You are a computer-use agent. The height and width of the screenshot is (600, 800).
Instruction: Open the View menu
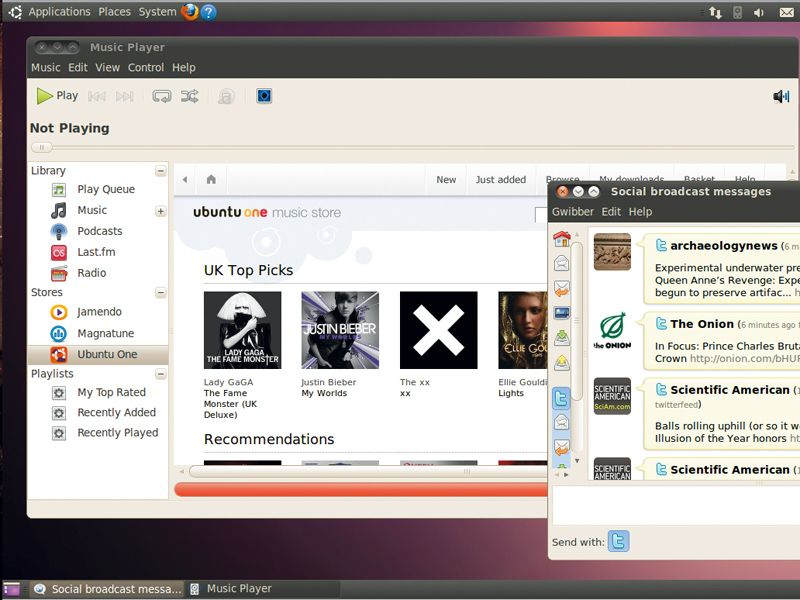click(x=107, y=67)
